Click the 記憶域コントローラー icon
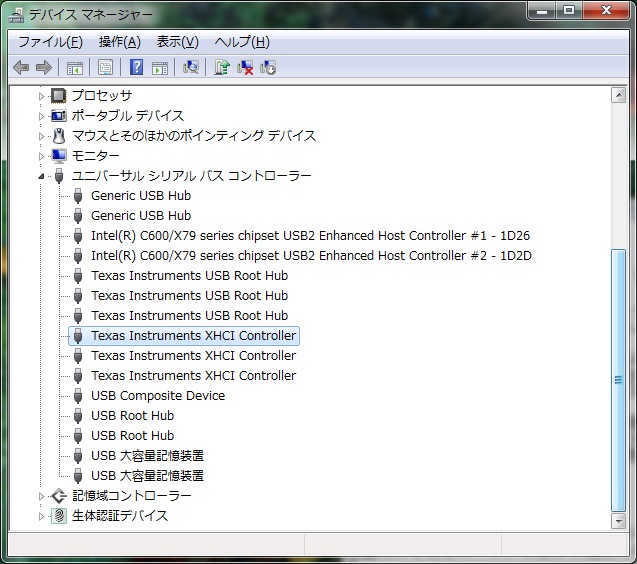Viewport: 637px width, 564px height. click(x=59, y=496)
